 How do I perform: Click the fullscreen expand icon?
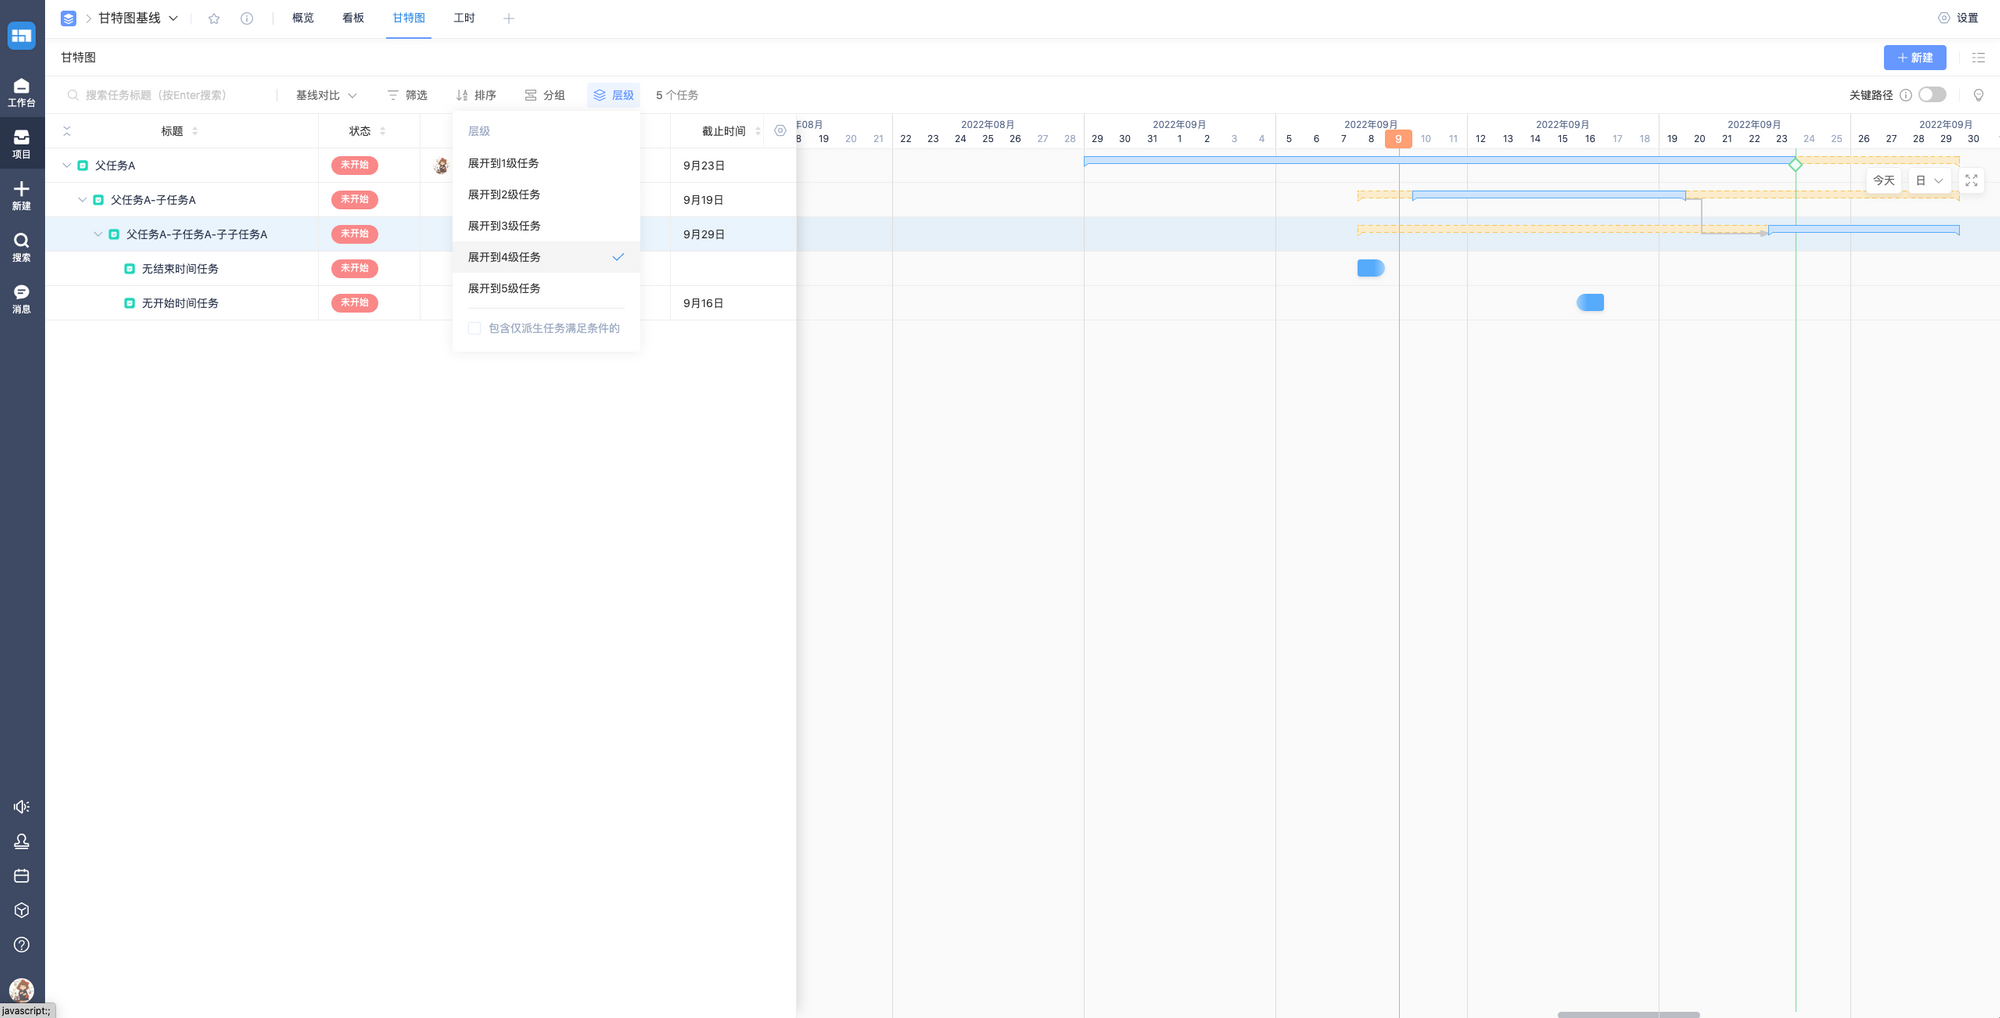(1971, 181)
